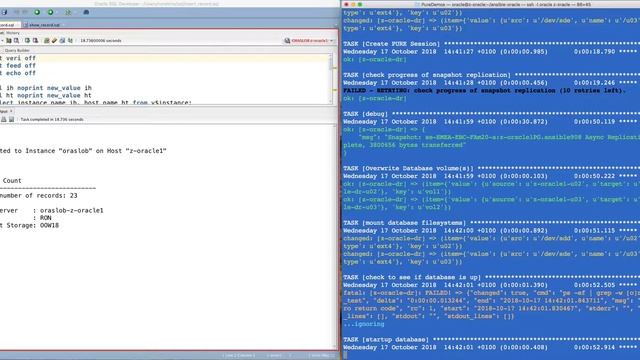Click the green Forward navigation button
Viewport: 640px width, 360px height.
pos(50,12)
